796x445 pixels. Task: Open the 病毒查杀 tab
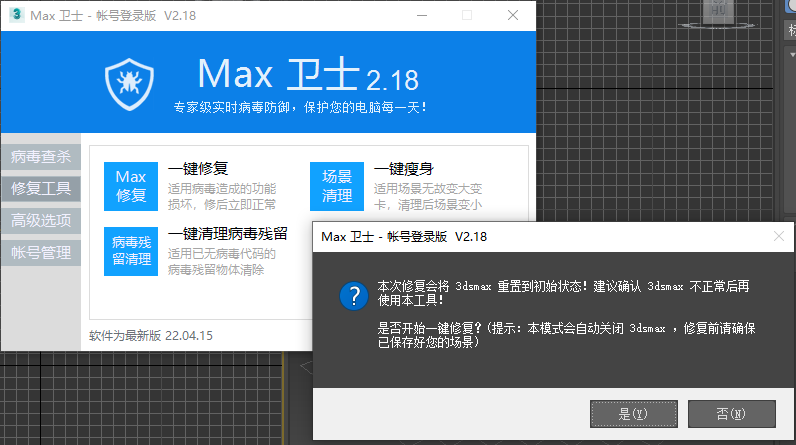tap(41, 157)
